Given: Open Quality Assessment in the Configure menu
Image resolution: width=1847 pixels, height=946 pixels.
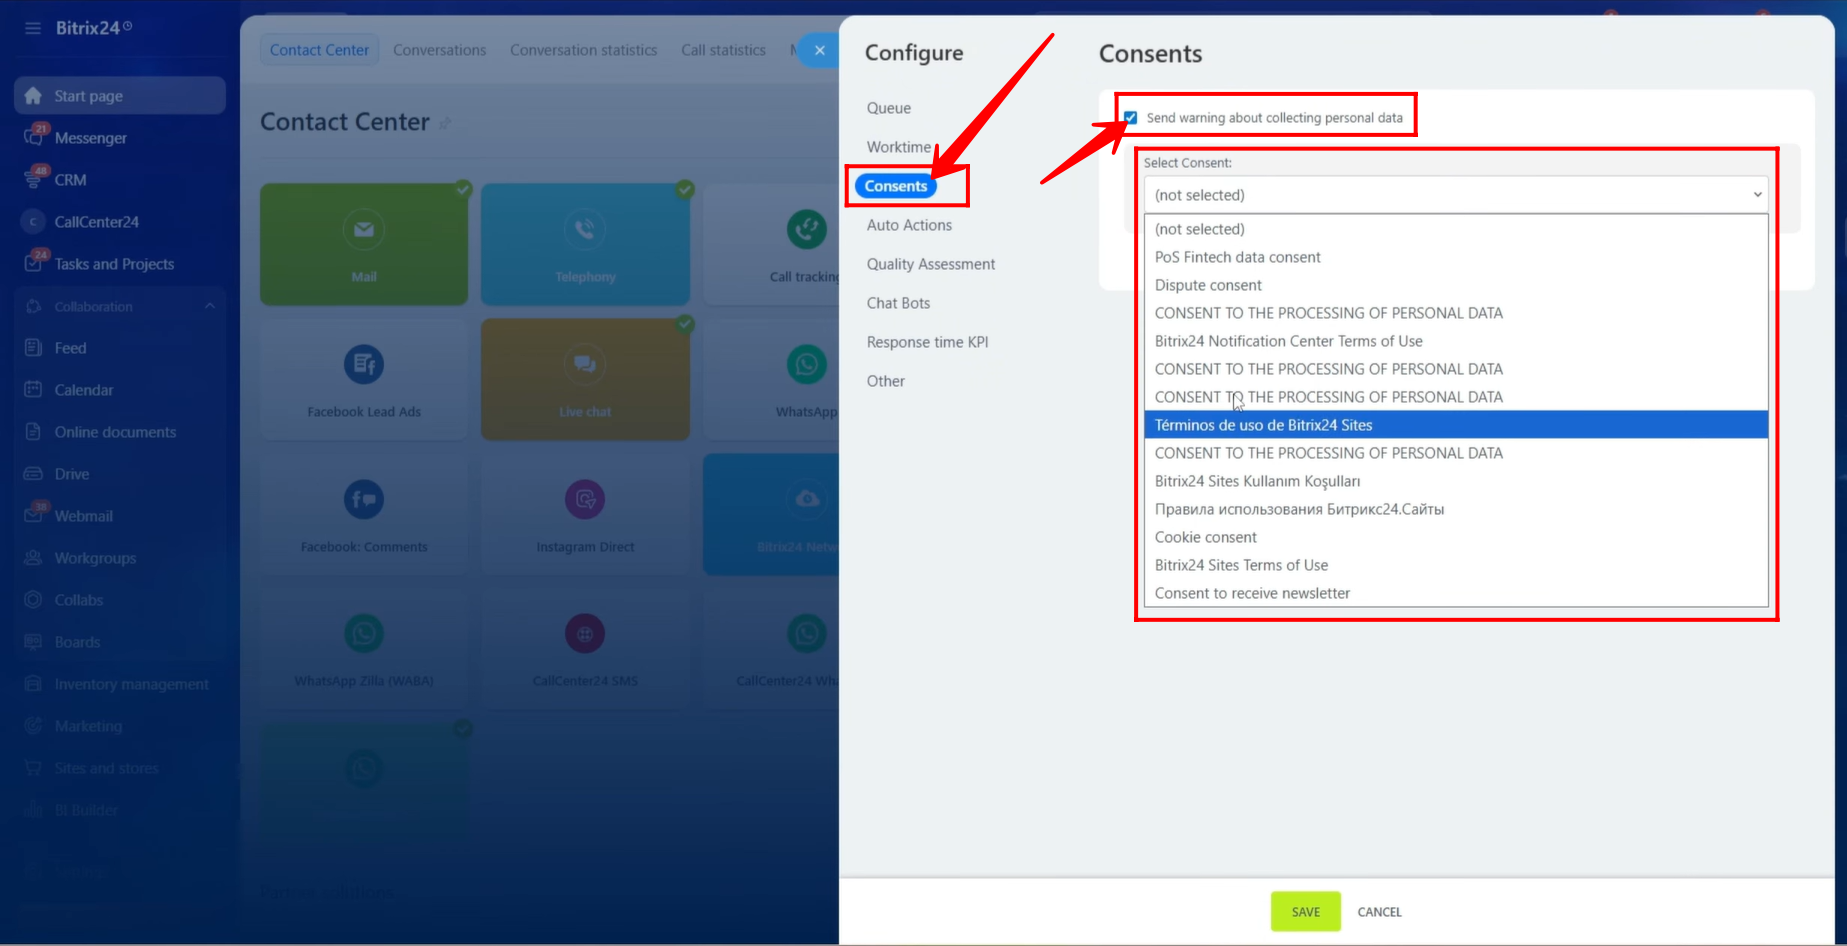Looking at the screenshot, I should 930,264.
